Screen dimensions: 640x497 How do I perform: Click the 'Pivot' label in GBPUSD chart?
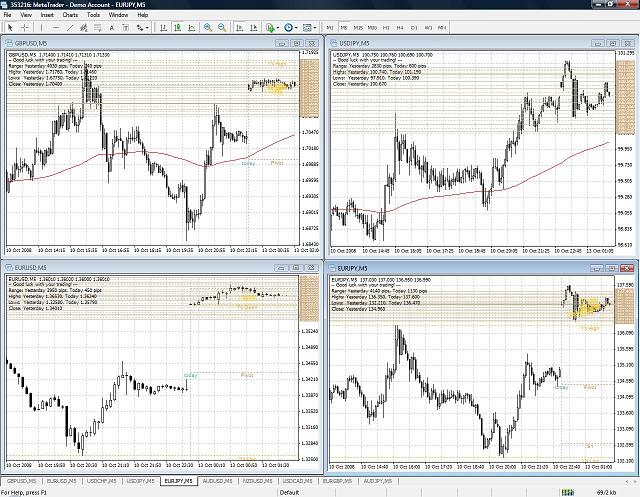[277, 163]
